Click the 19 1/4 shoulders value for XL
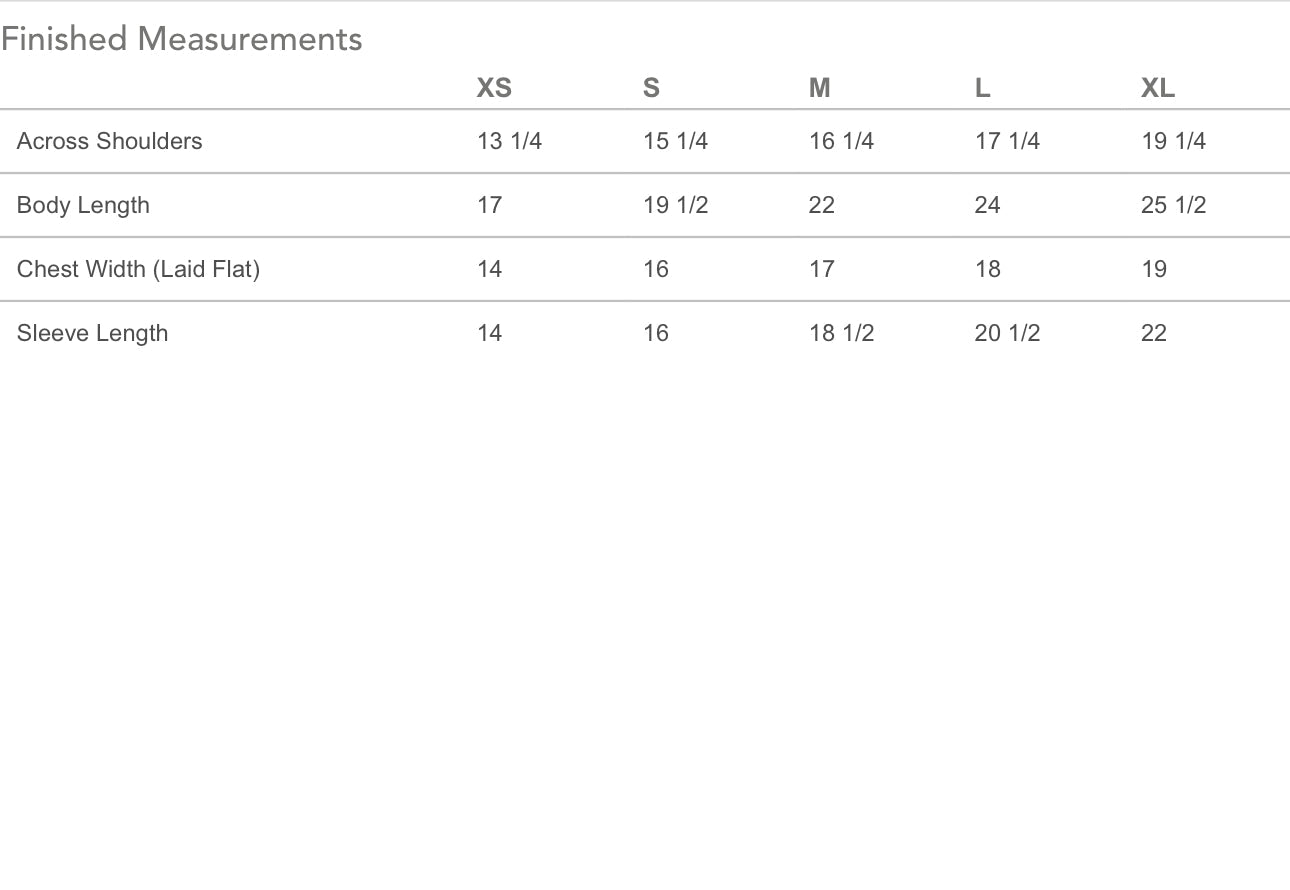This screenshot has height=890, width=1290. coord(1173,141)
